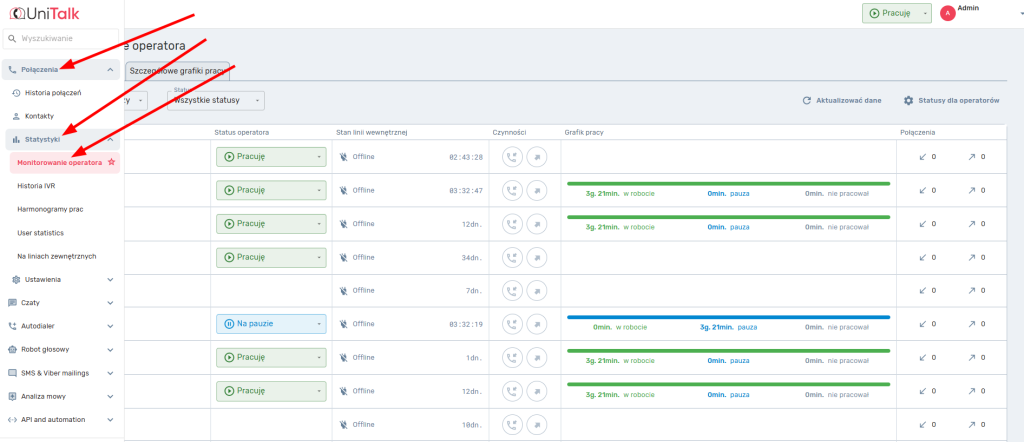The image size is (1024, 442).
Task: Click the blue pause work schedule bar
Action: (727, 317)
